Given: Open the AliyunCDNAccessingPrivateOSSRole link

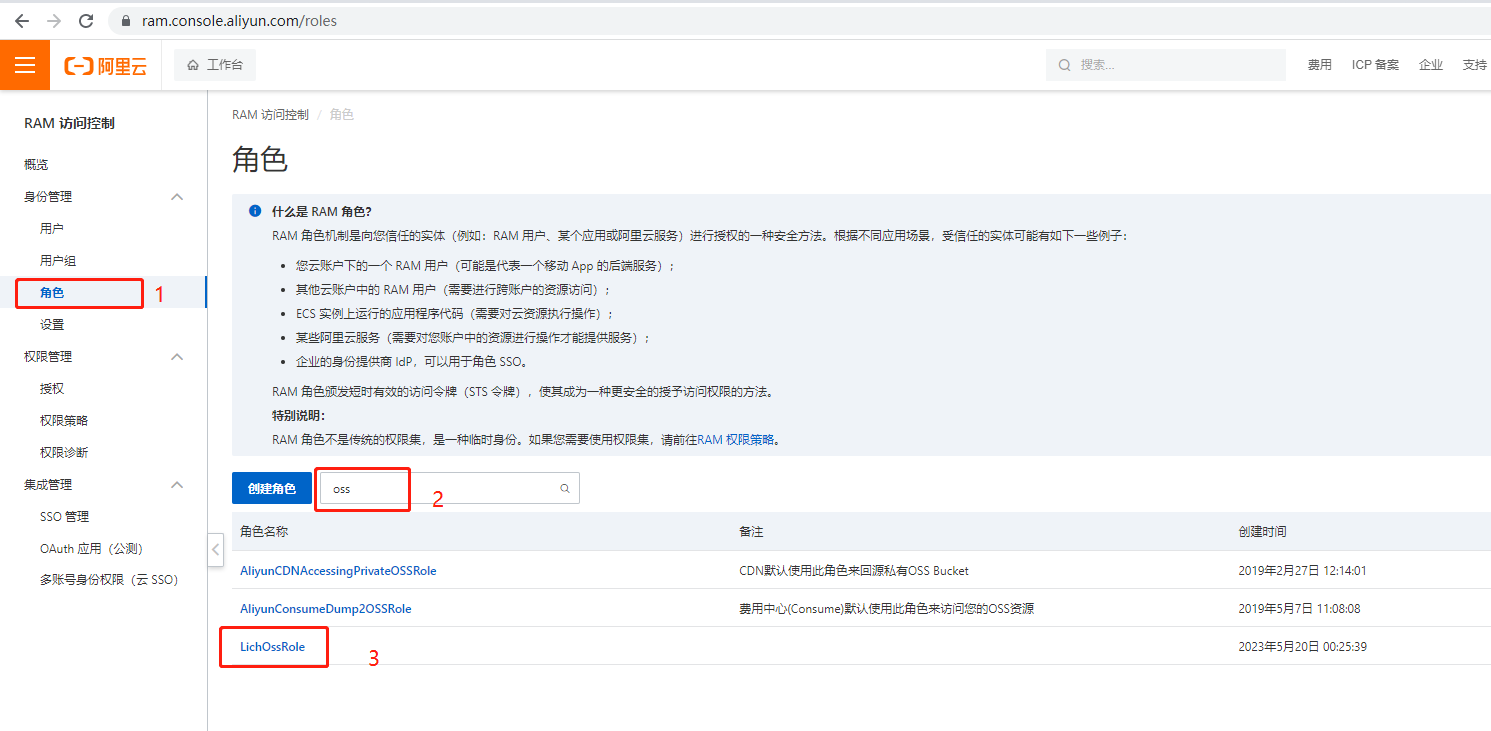Looking at the screenshot, I should 338,570.
